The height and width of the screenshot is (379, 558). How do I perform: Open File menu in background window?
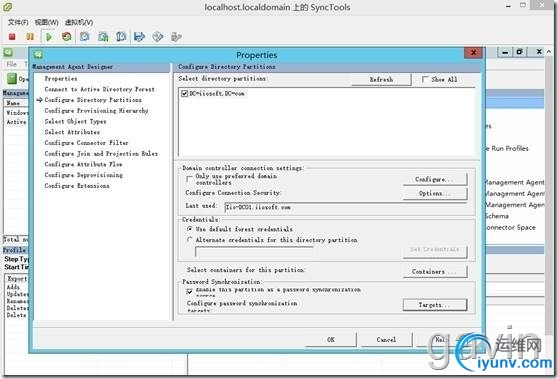click(11, 64)
